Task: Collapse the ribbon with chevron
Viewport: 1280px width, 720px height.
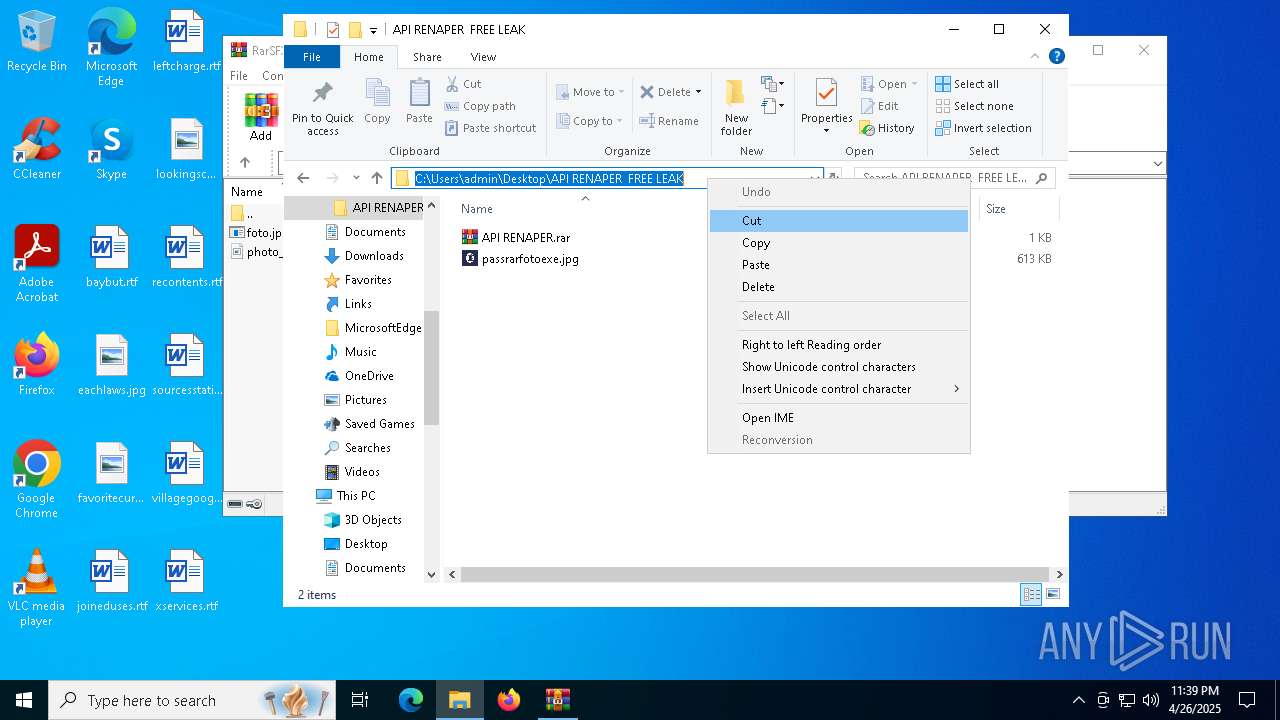Action: point(1034,57)
